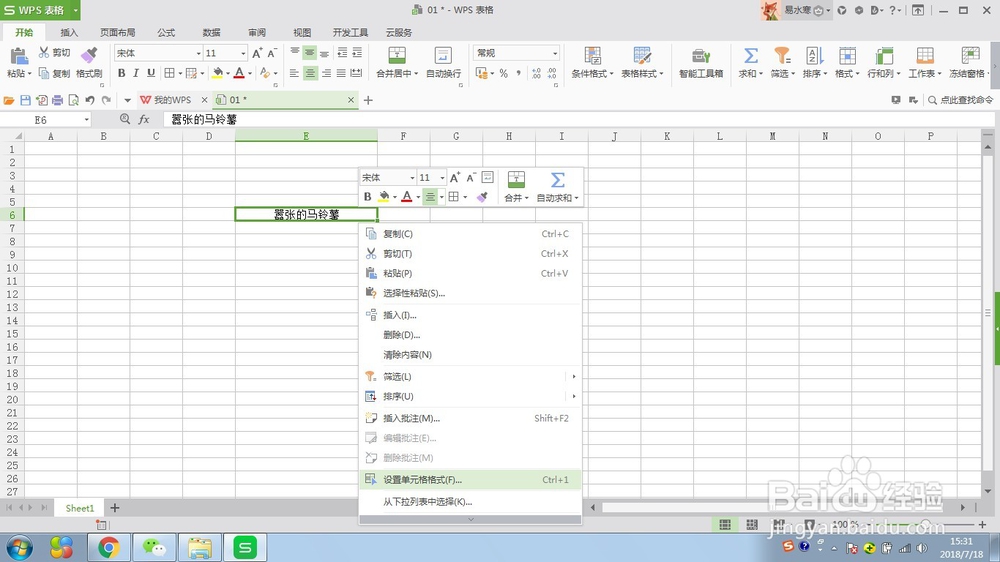Toggle center horizontal alignment in ribbon
This screenshot has width=1000, height=562.
[310, 73]
